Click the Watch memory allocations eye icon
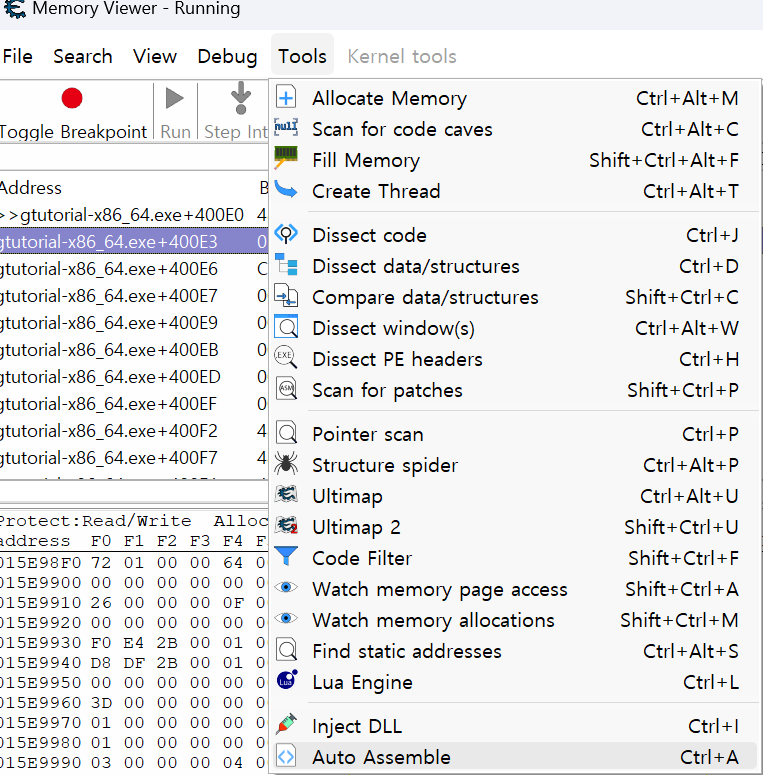The image size is (763, 775). point(286,618)
